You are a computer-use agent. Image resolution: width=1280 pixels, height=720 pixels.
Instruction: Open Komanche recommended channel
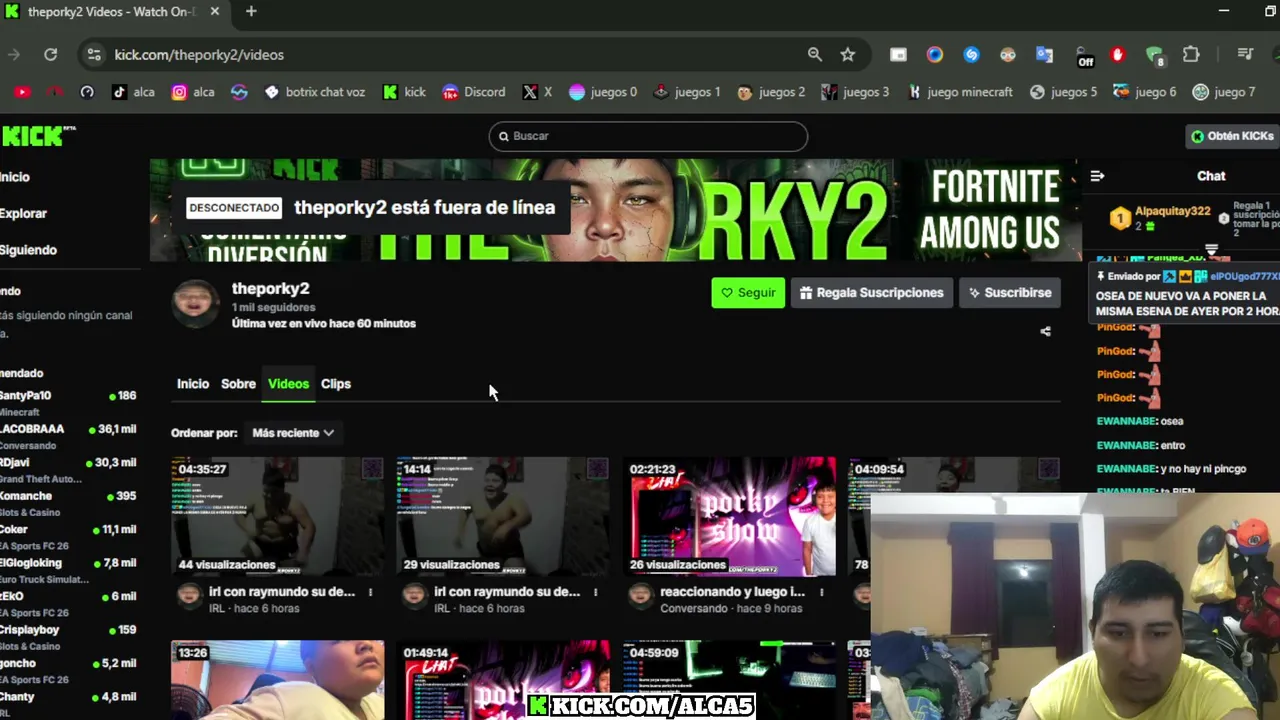pos(68,503)
